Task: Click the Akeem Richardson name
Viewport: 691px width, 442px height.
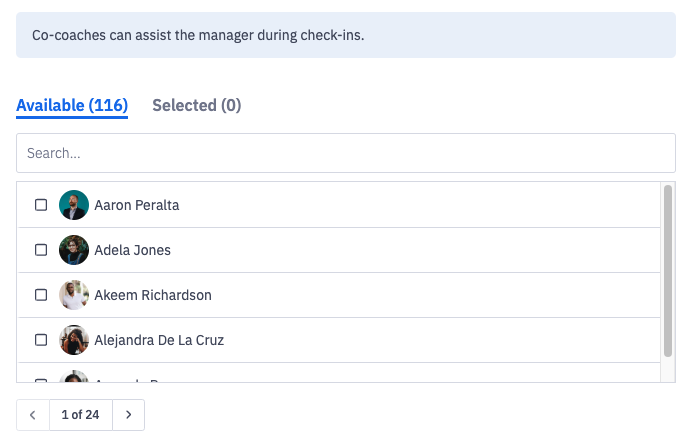Action: click(153, 295)
